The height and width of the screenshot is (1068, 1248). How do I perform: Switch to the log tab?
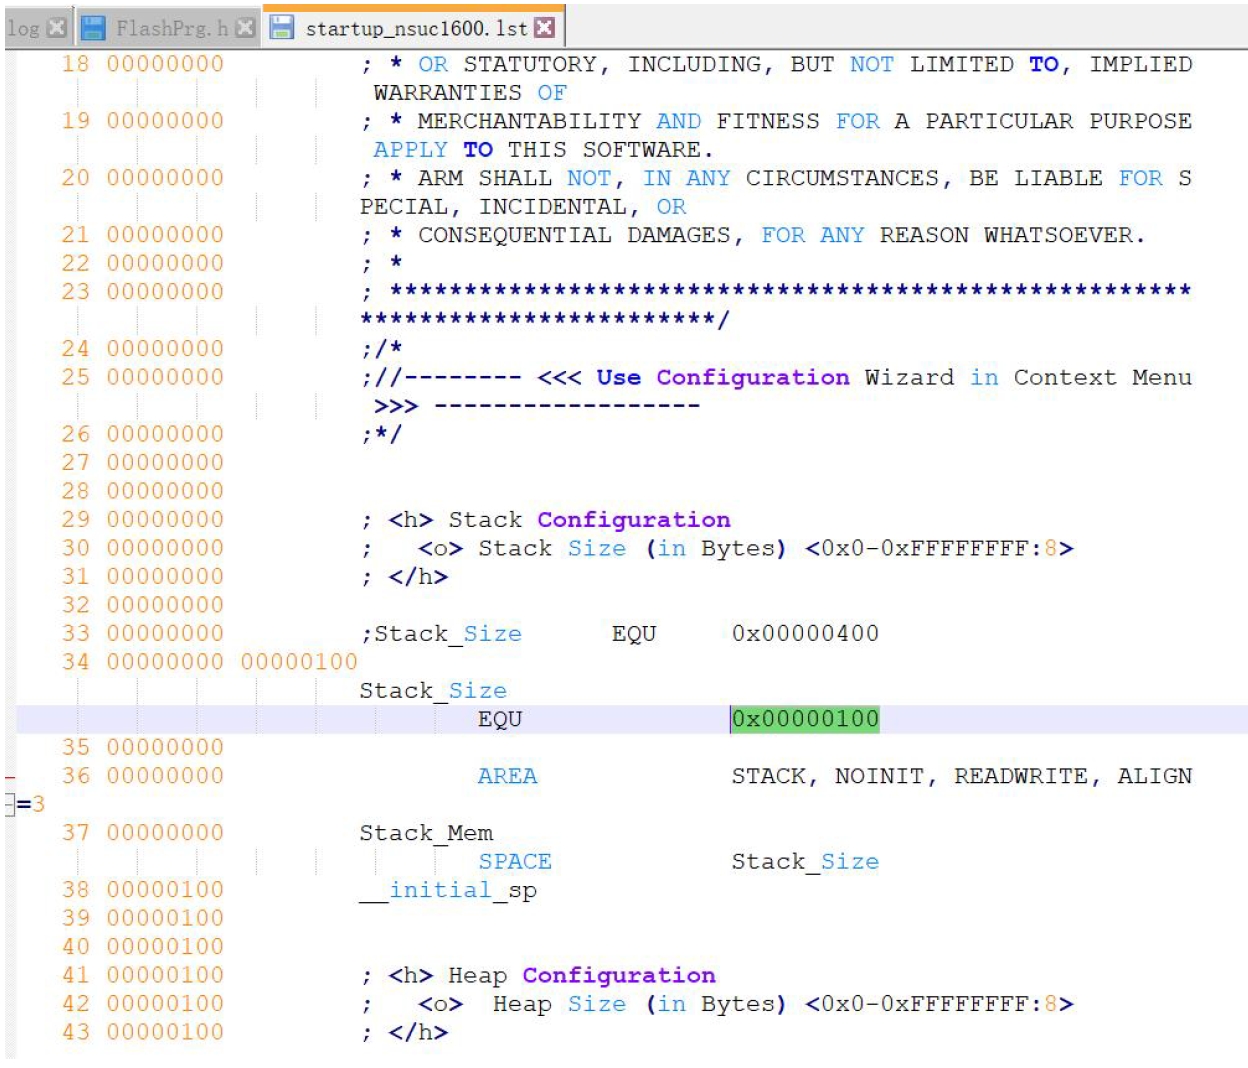click(22, 28)
